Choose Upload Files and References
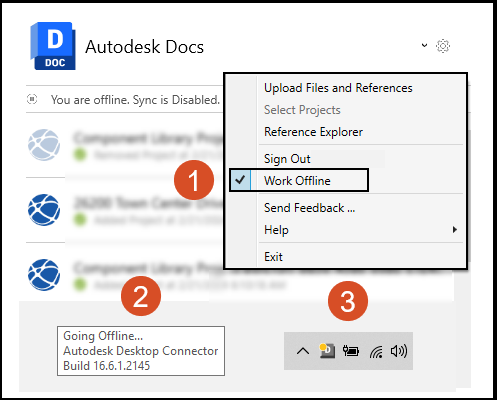 [x=338, y=88]
